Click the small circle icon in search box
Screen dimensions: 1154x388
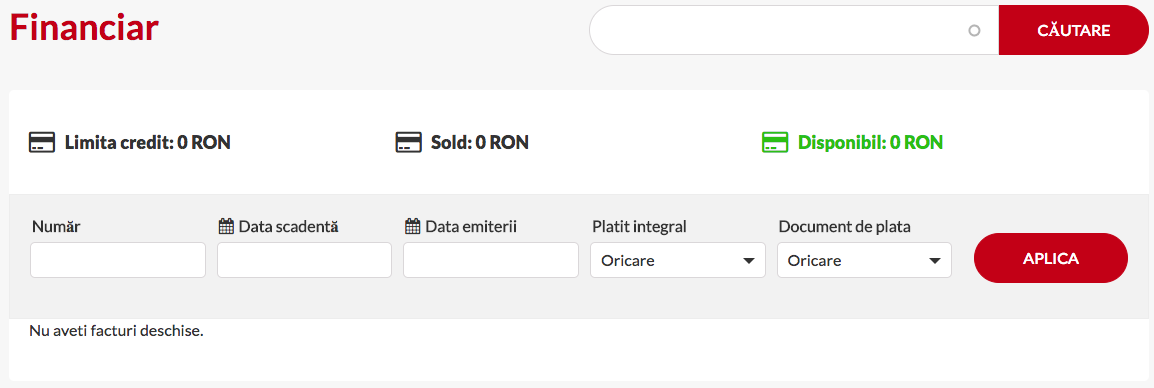click(x=974, y=31)
